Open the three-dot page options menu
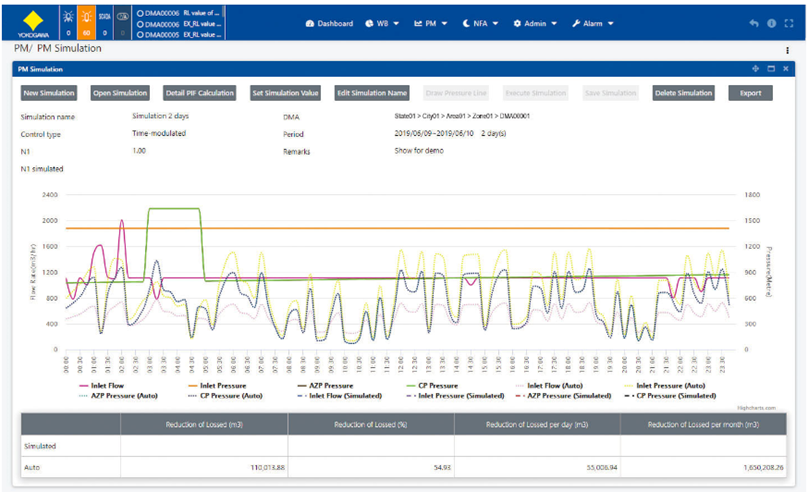 point(788,49)
